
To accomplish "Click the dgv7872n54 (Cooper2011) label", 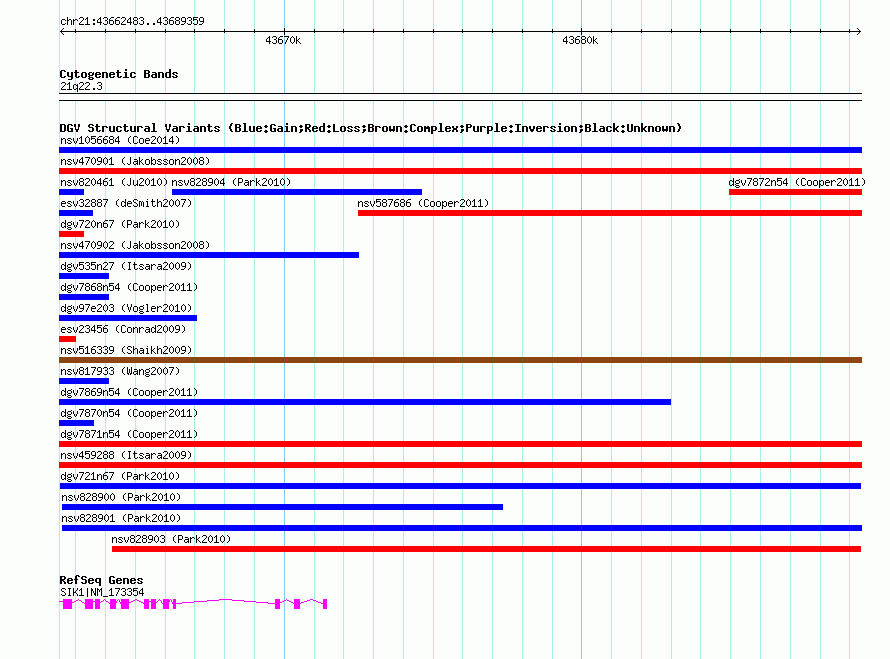I will tap(797, 182).
